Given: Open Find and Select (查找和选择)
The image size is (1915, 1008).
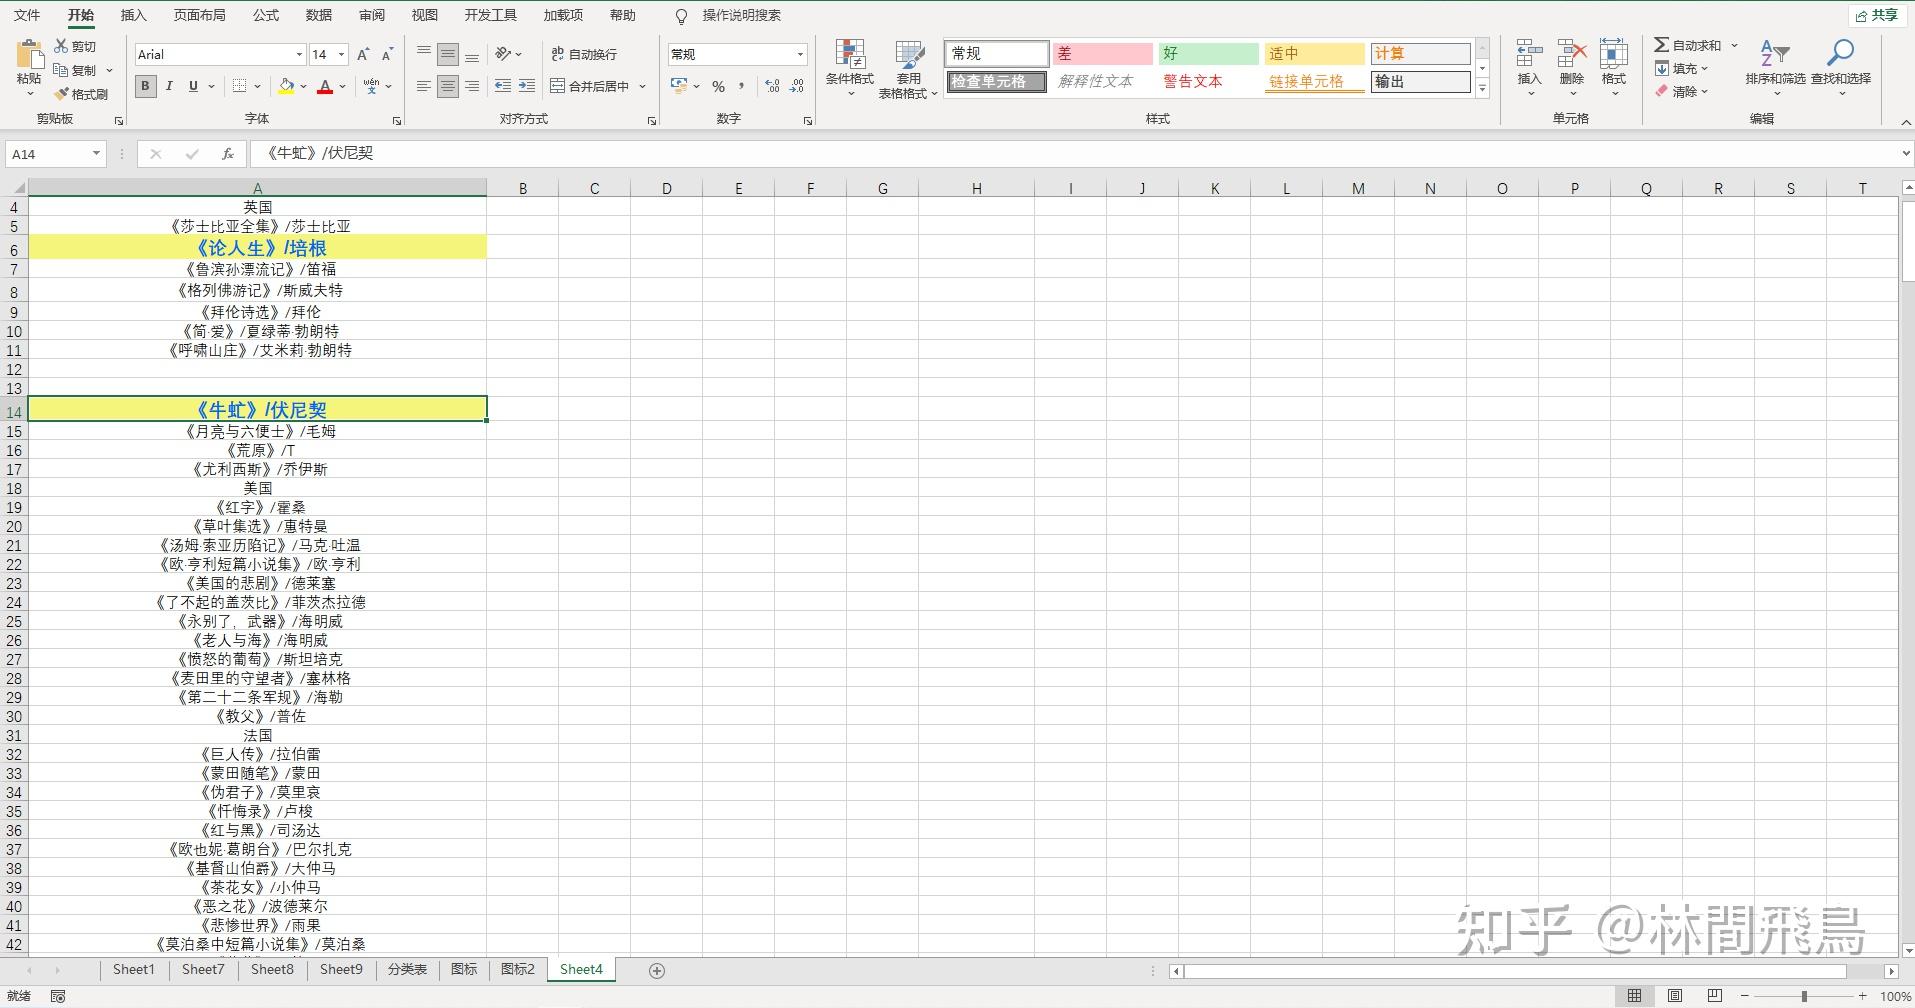Looking at the screenshot, I should click(1840, 66).
